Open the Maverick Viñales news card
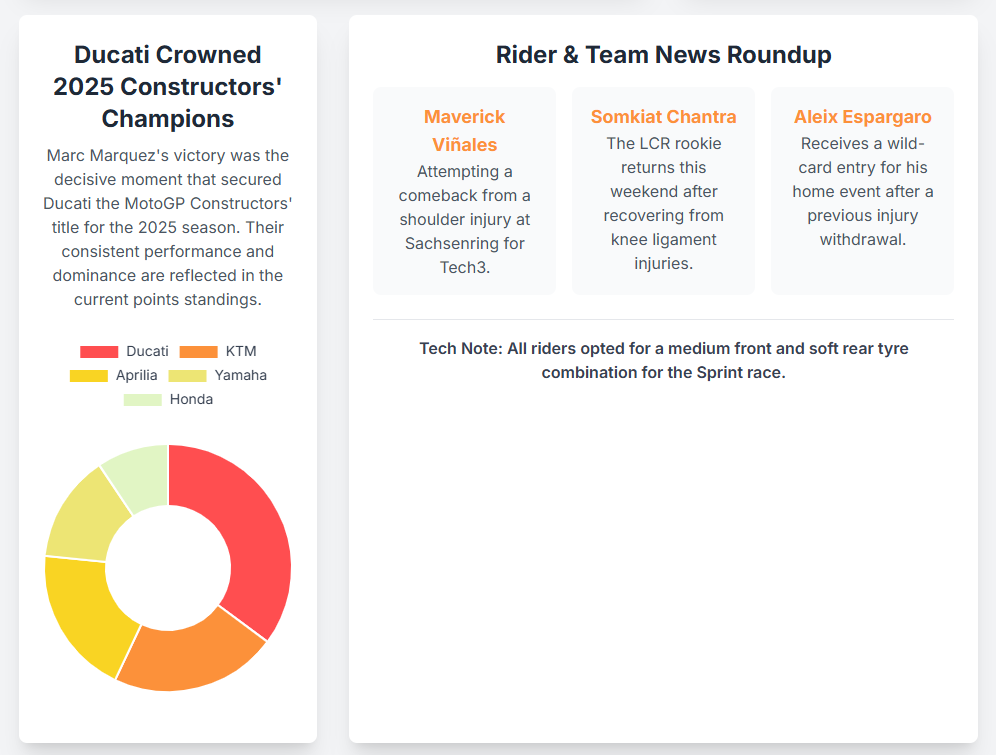 coord(464,190)
